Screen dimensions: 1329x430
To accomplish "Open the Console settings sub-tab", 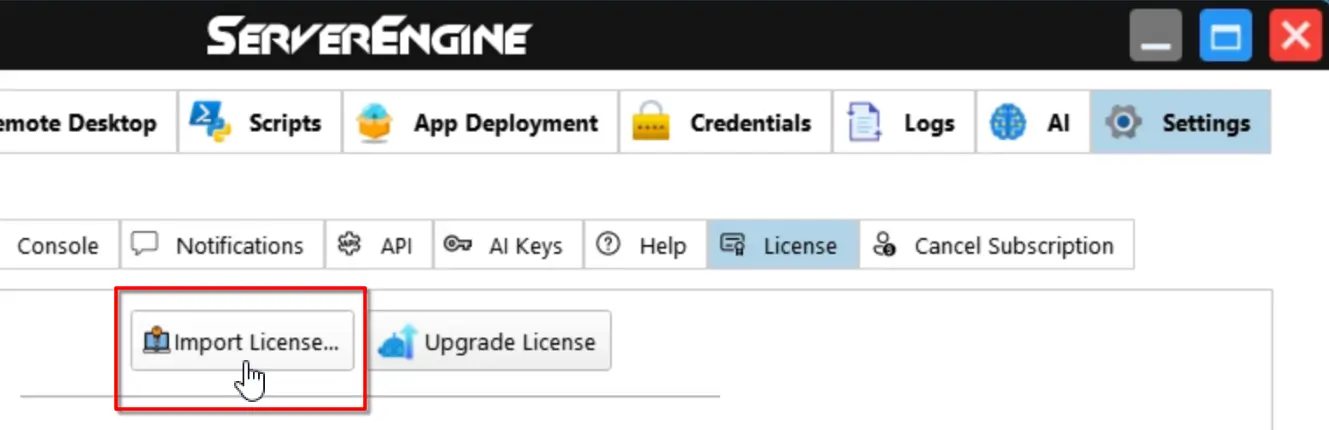I will point(58,246).
